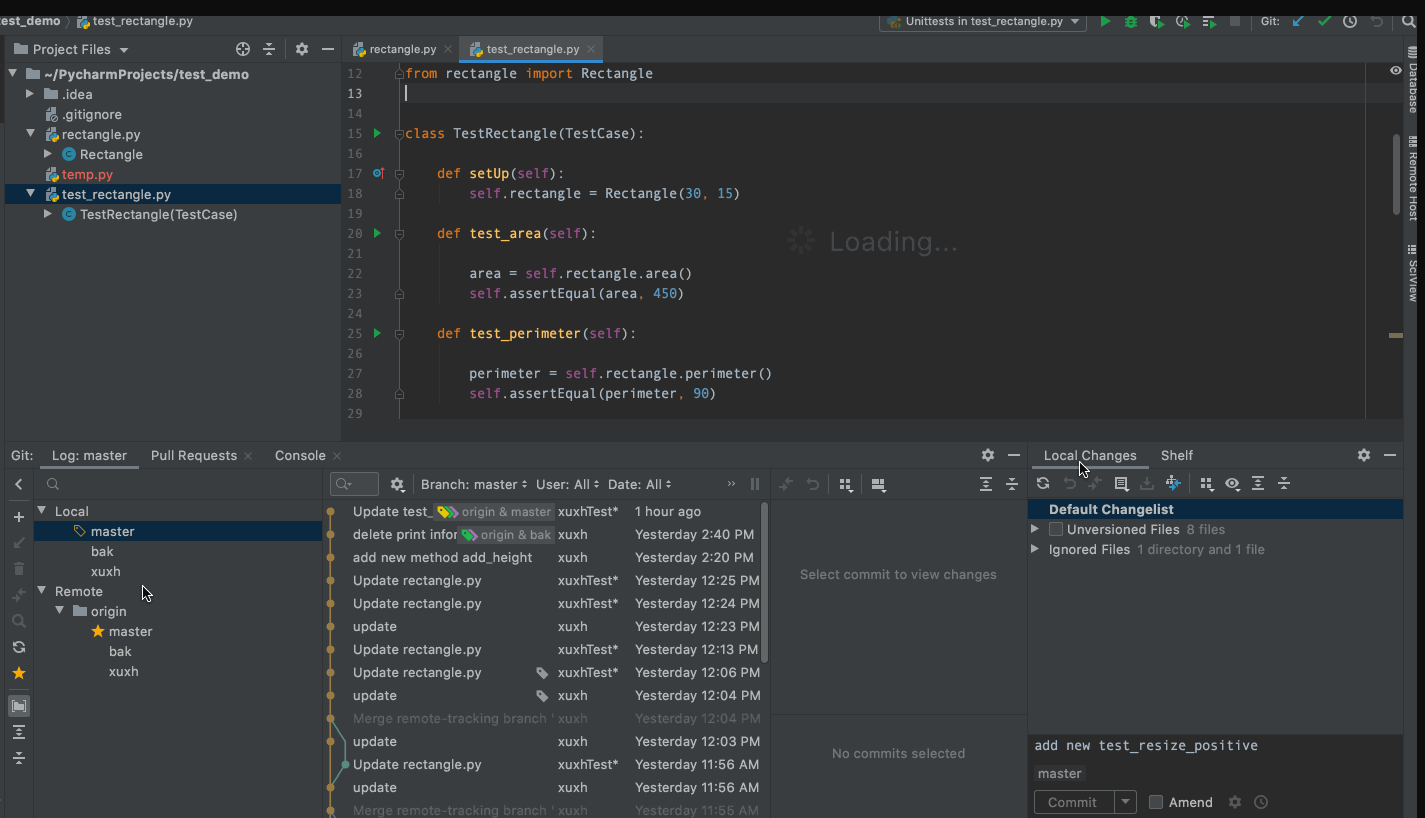Update project with the blue Git arrow
Screen dimensions: 1425x818
[1298, 21]
